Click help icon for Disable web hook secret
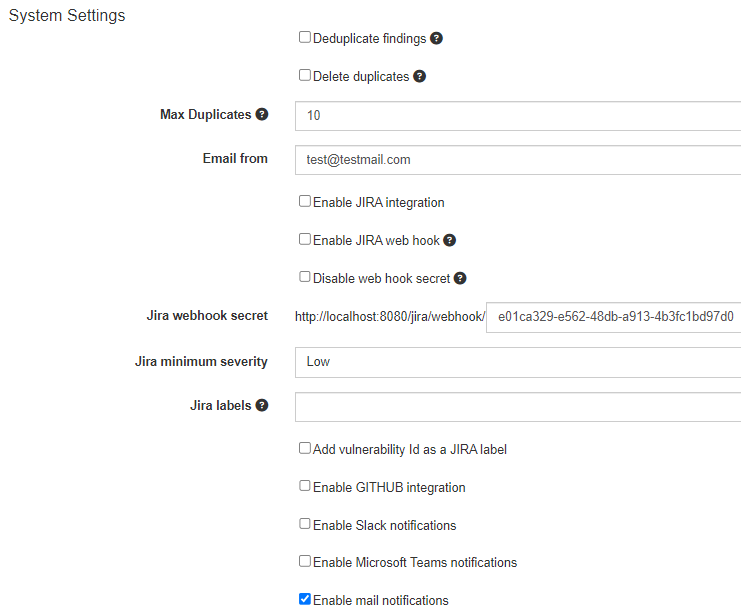The image size is (741, 613). coord(460,279)
